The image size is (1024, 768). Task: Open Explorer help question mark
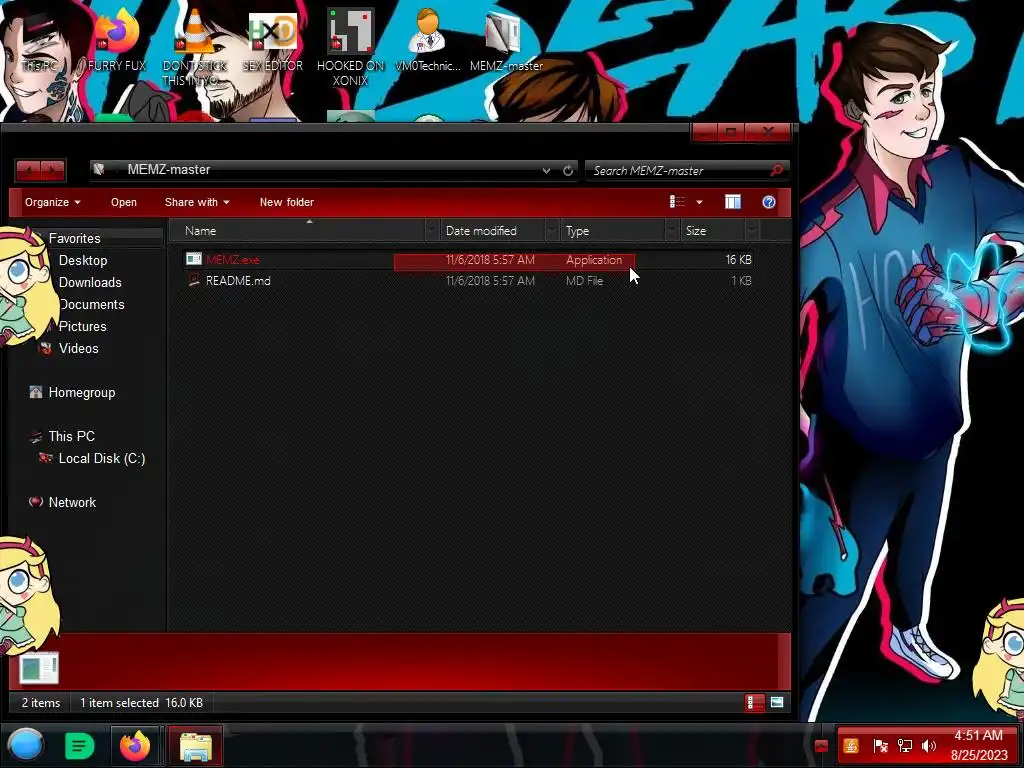(769, 202)
